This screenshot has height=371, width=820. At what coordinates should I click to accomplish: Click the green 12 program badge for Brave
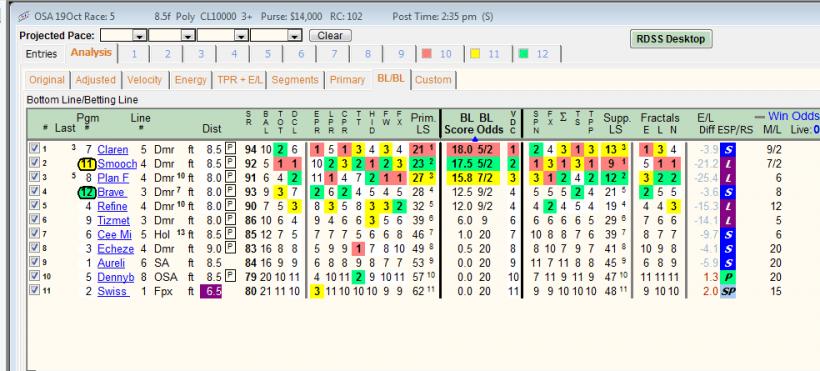[86, 192]
